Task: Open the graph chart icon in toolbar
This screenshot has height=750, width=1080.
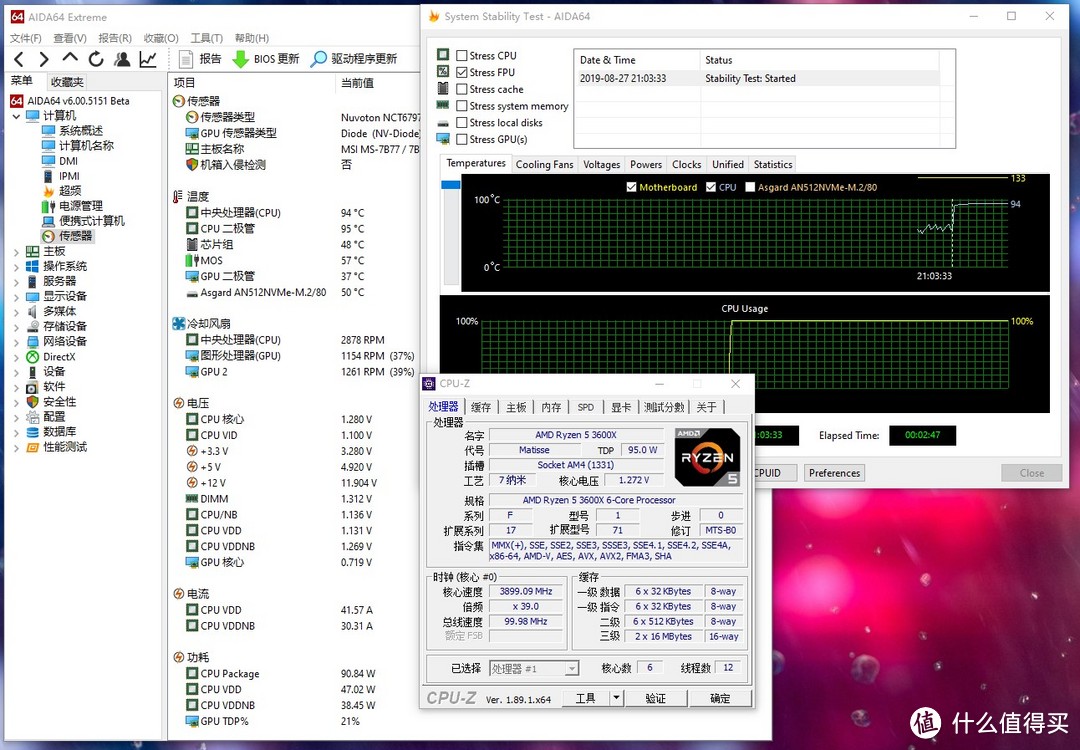Action: 148,59
